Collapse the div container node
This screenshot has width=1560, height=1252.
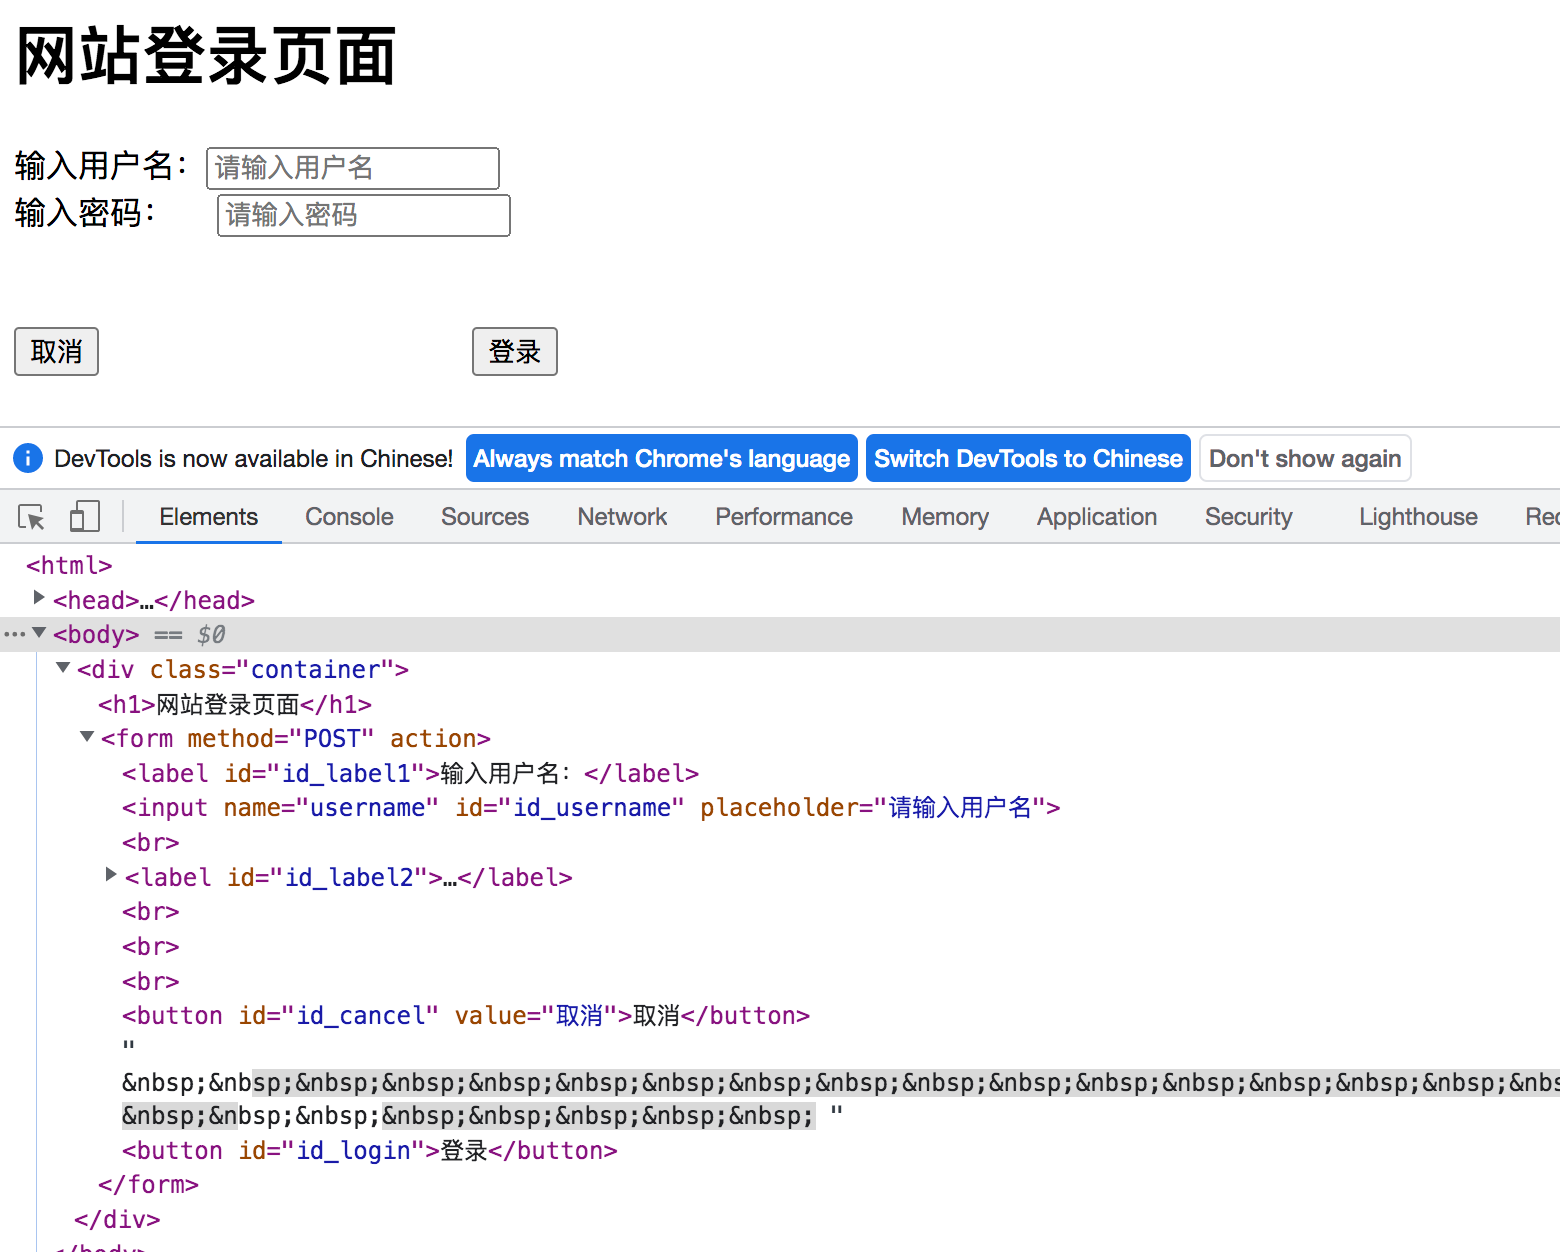click(63, 667)
